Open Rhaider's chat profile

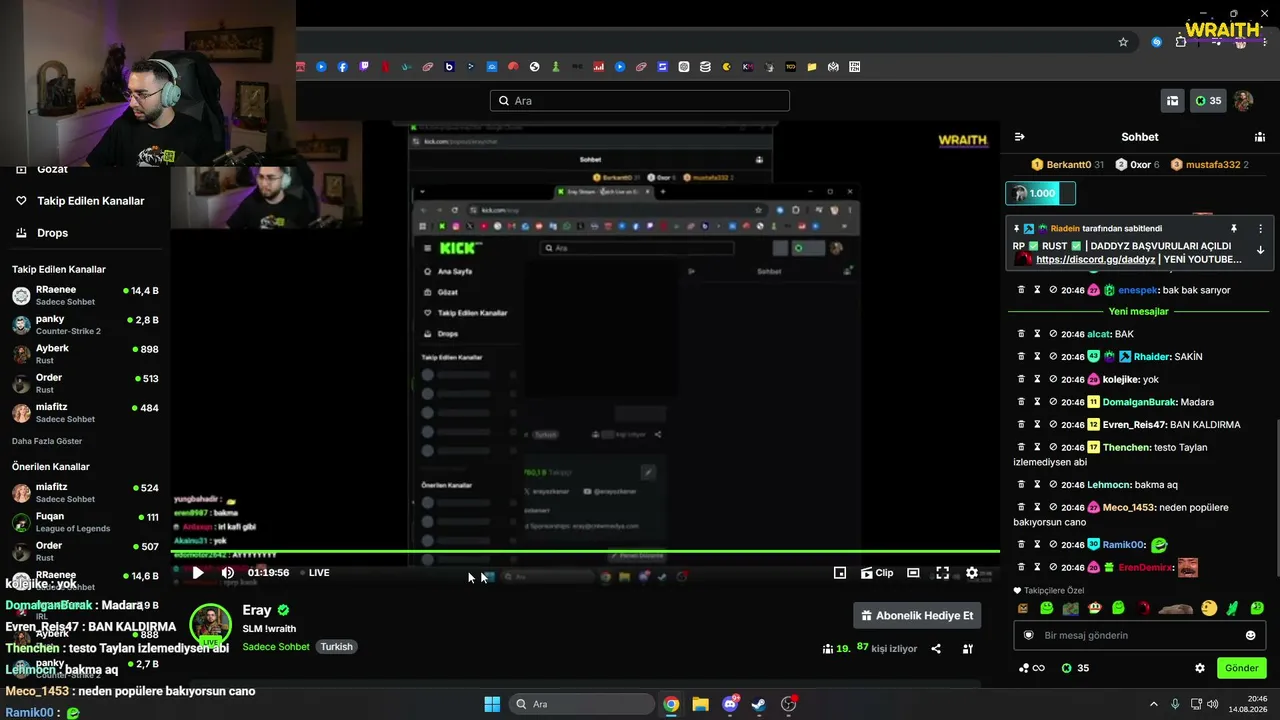[1153, 357]
